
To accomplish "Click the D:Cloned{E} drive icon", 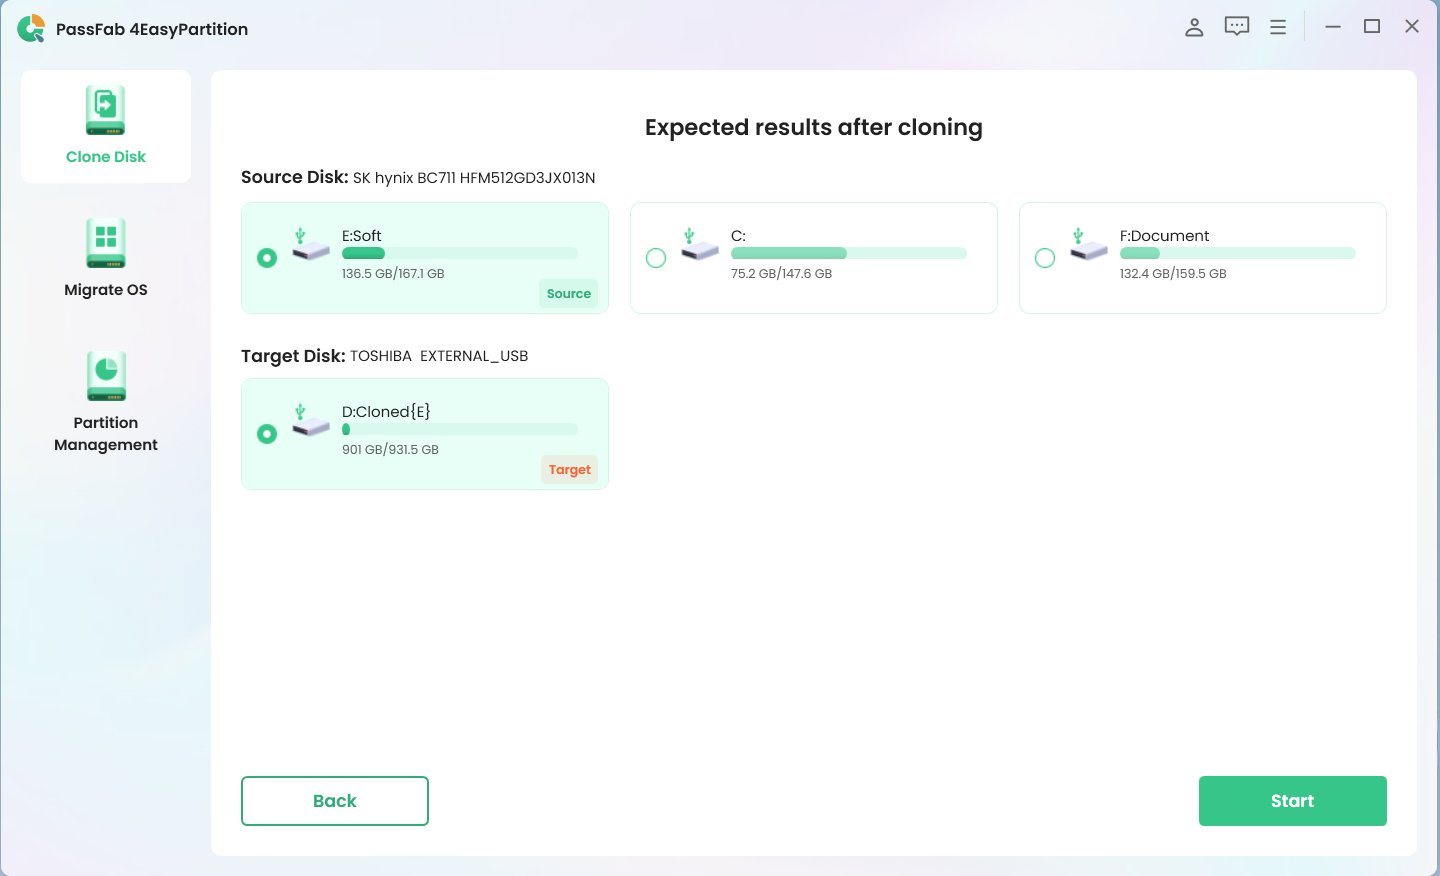I will (x=310, y=421).
